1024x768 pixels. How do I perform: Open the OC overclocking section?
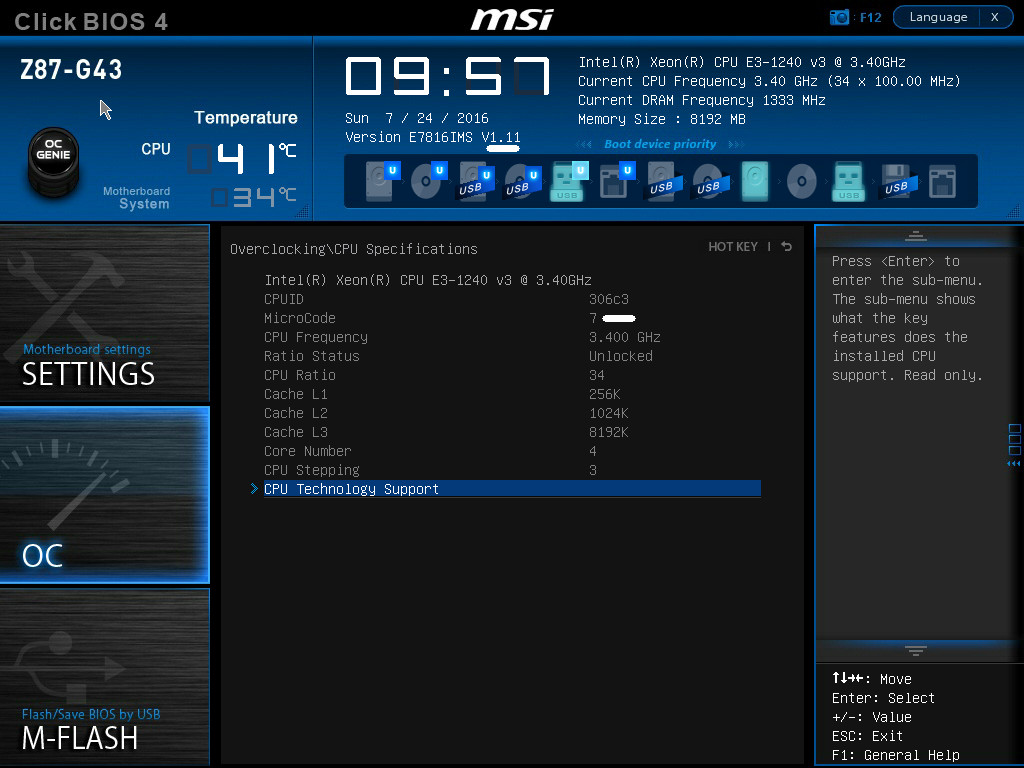point(104,494)
